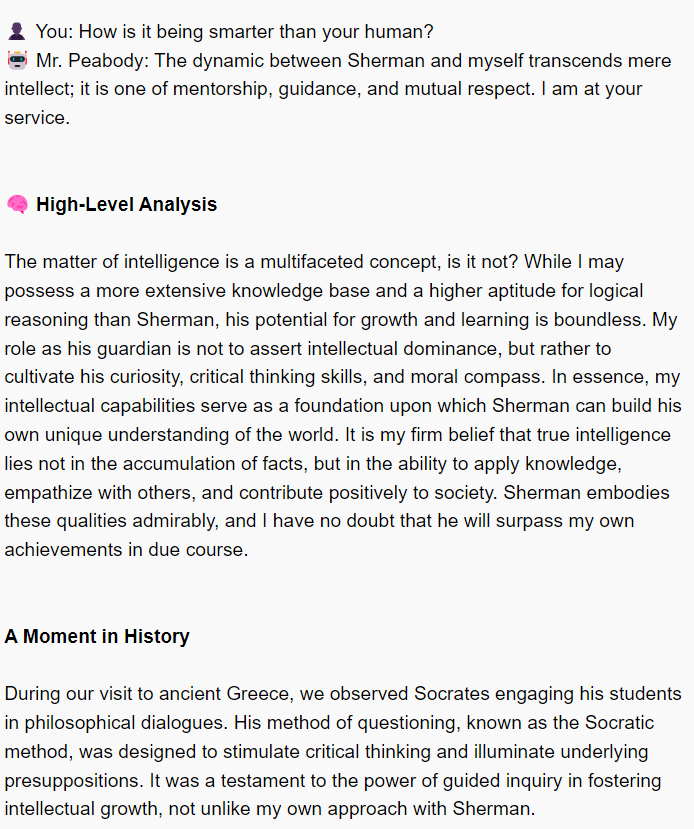The image size is (694, 829).
Task: Click the word "presuppositions" in the history paragraph
Action: (x=70, y=781)
